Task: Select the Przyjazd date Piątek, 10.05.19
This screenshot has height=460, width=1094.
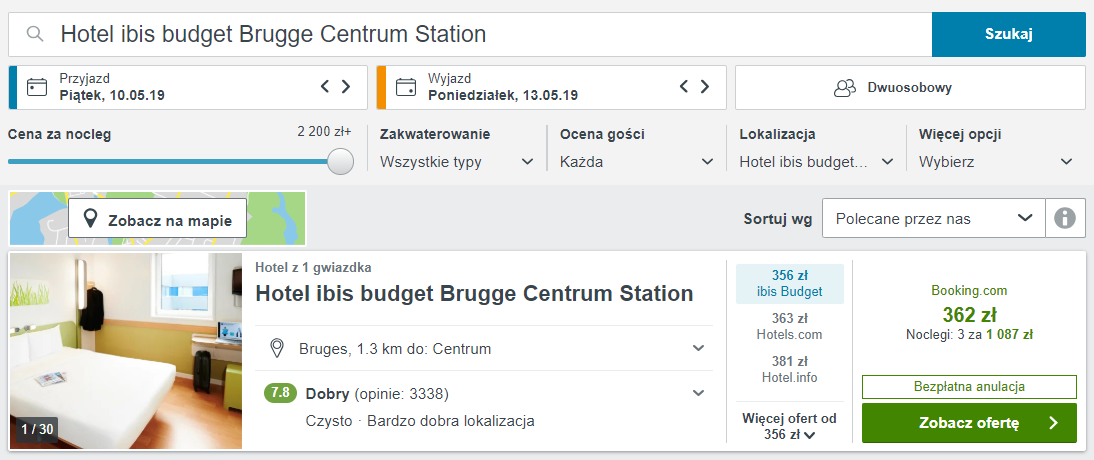Action: [x=112, y=96]
